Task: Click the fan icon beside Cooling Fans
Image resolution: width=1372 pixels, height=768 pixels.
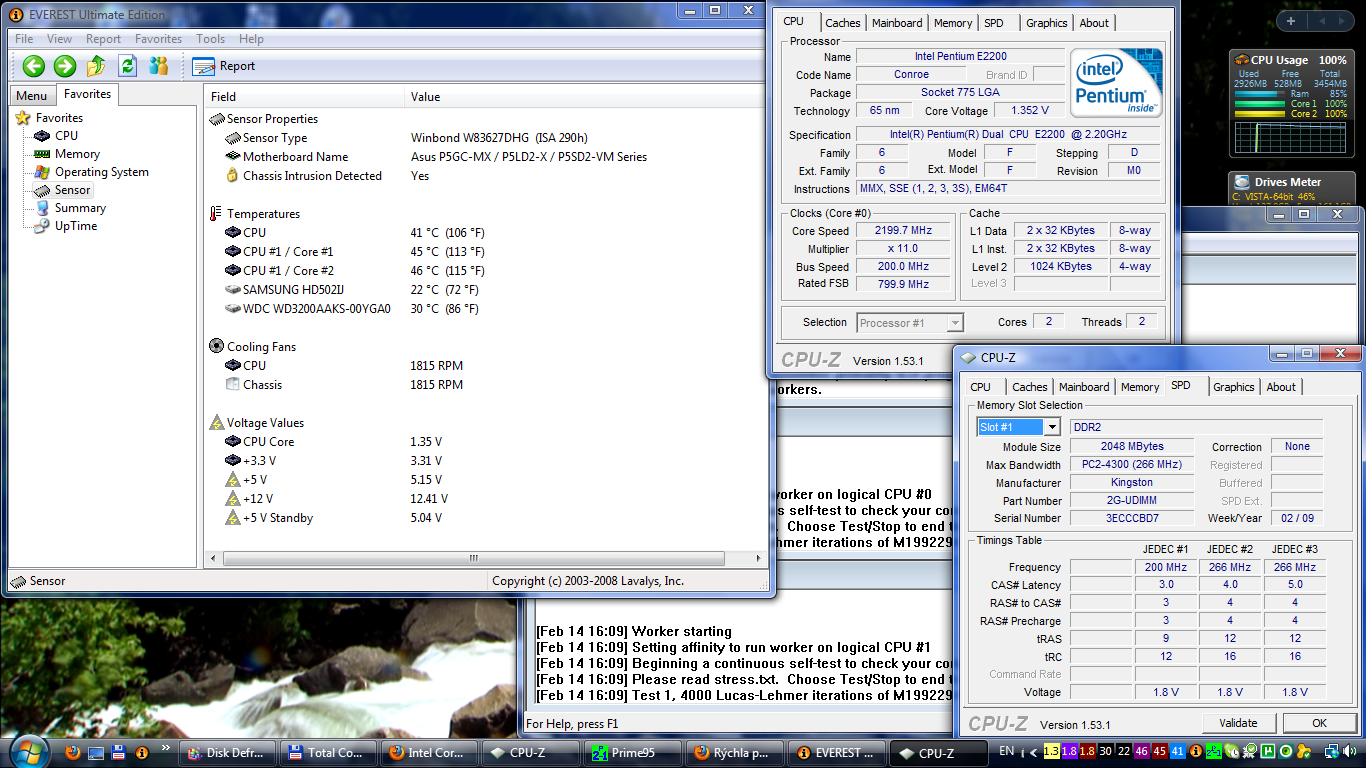Action: click(217, 347)
